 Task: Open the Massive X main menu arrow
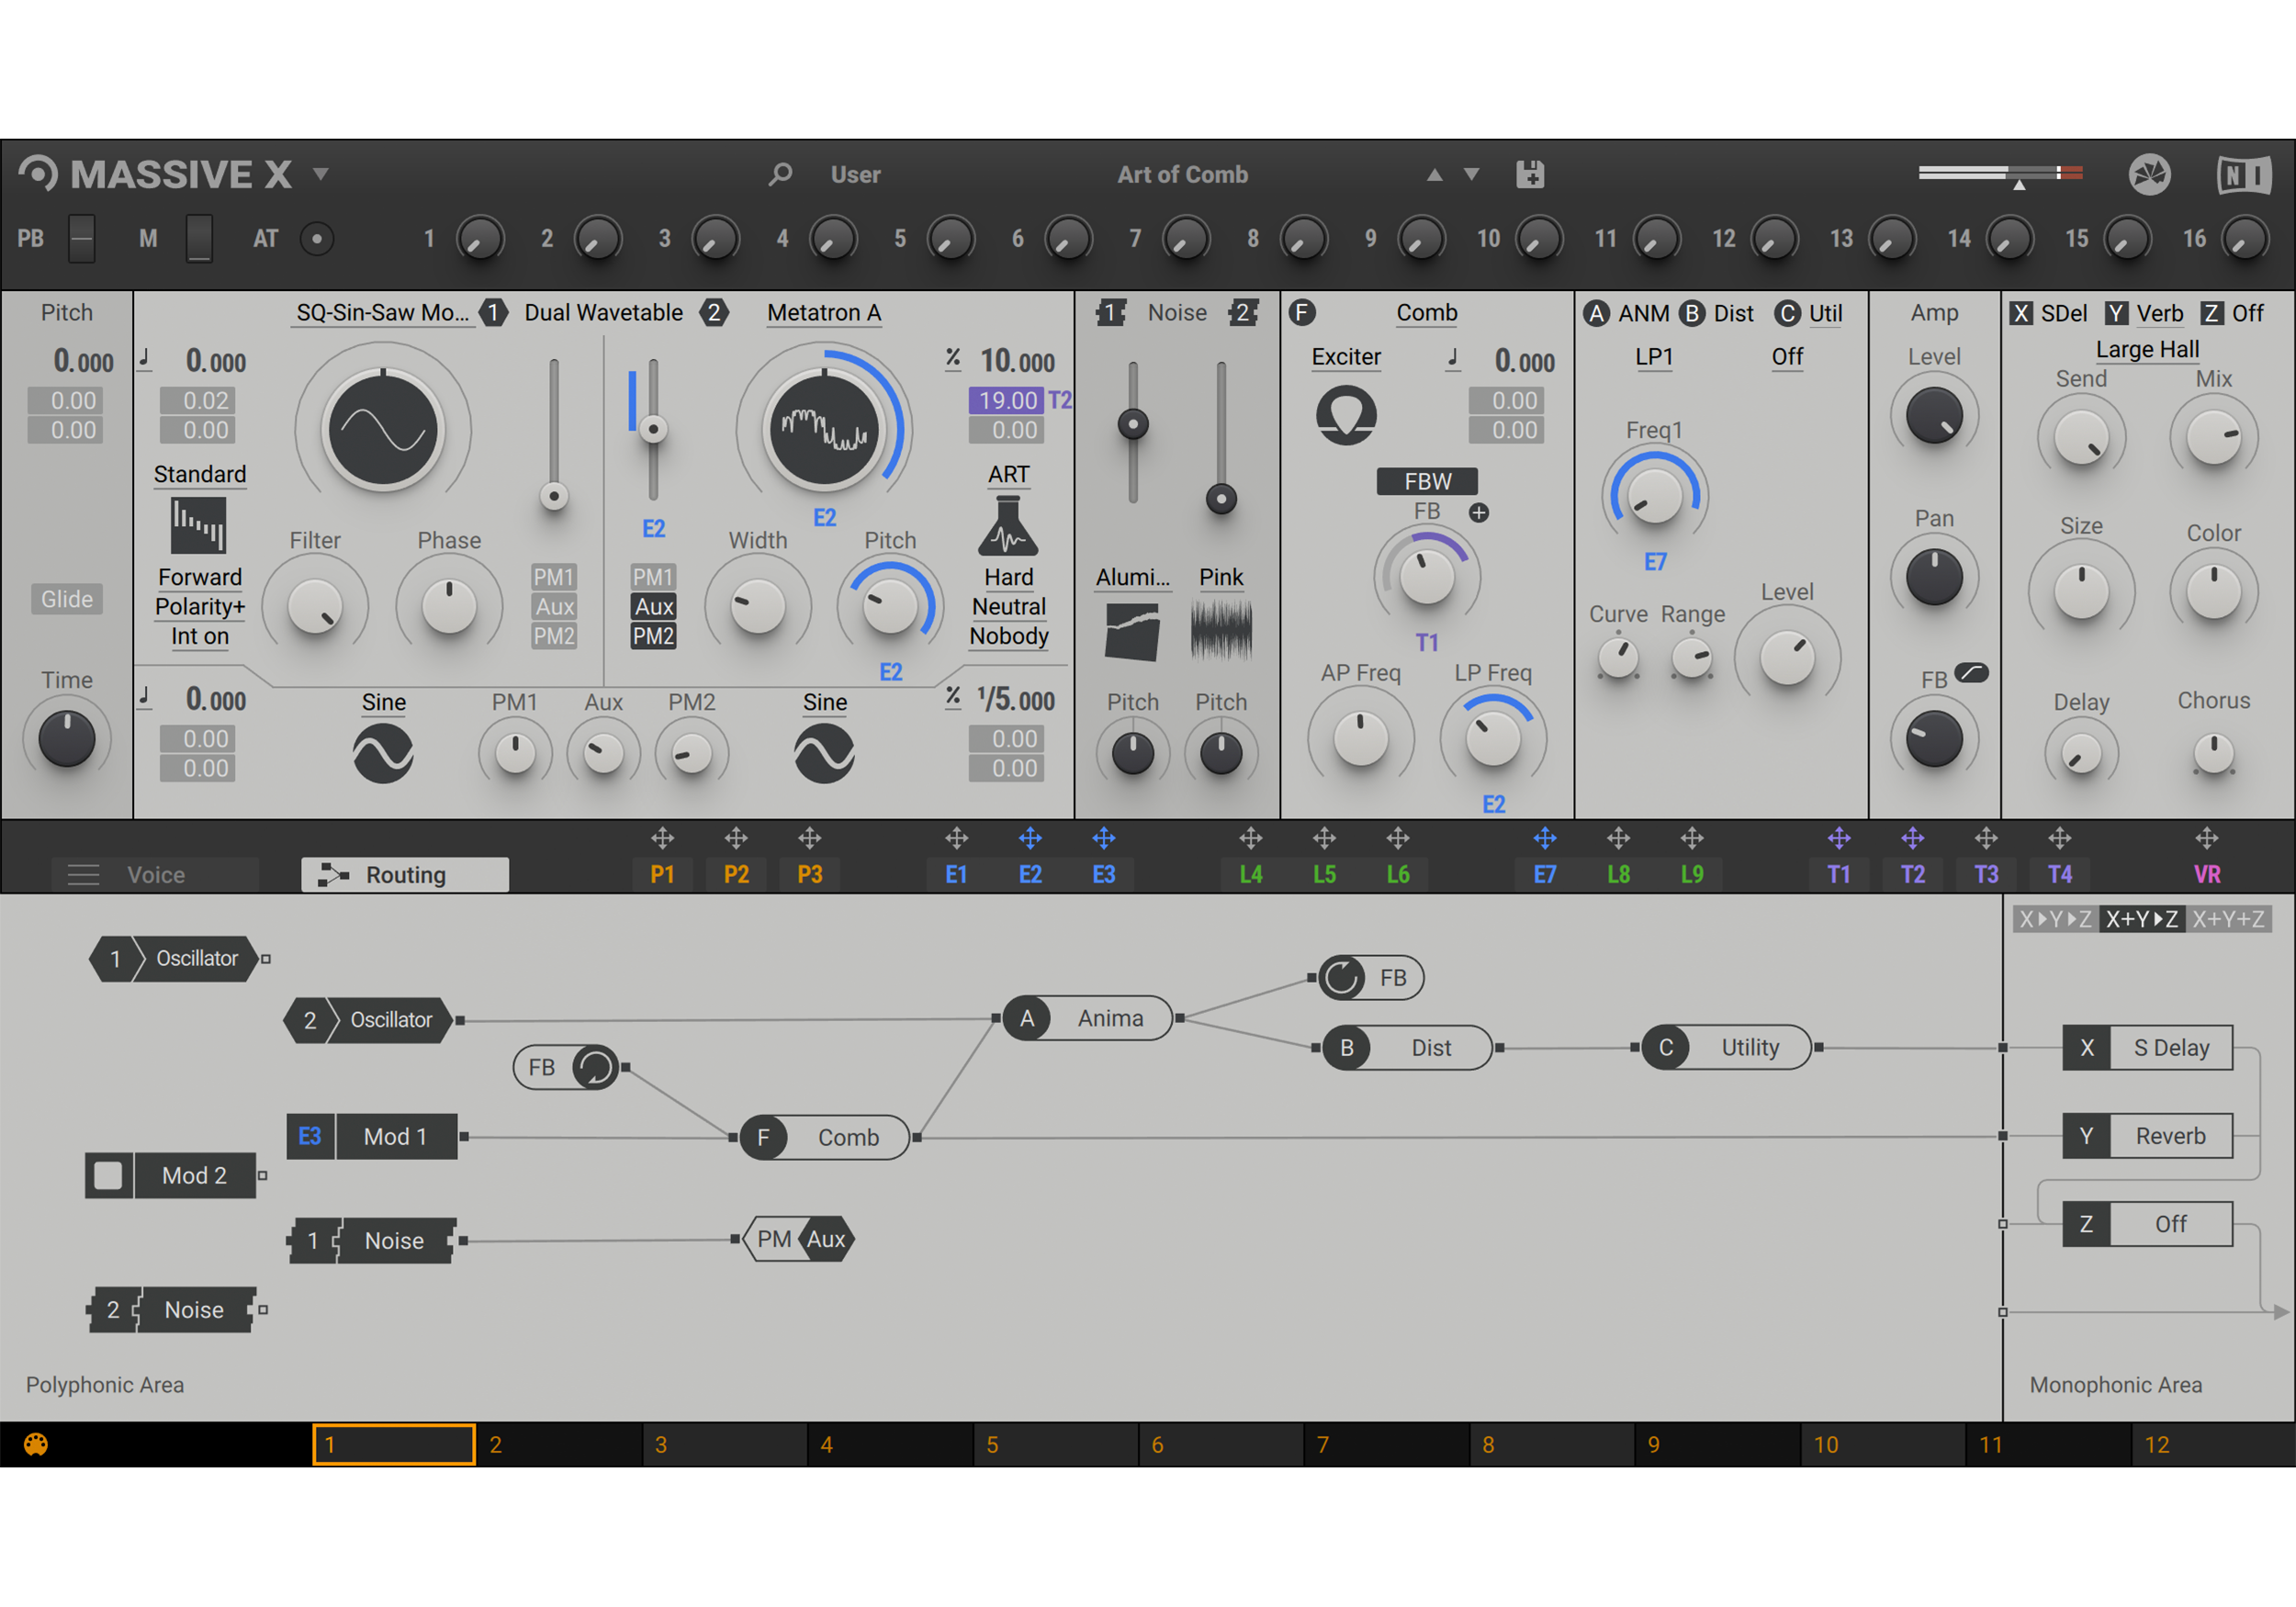(320, 174)
